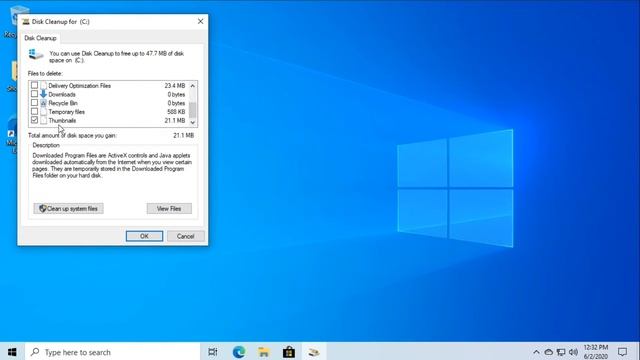640x360 pixels.
Task: Click the Delivery Optimization Files page icon
Action: [x=43, y=85]
